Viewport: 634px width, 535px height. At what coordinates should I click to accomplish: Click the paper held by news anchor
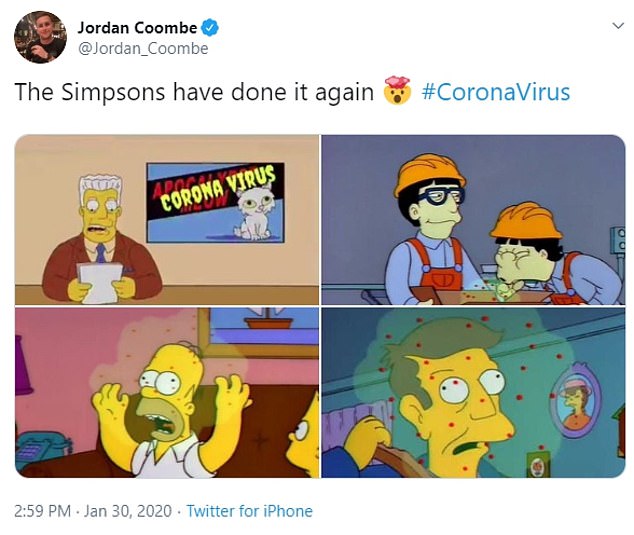pyautogui.click(x=99, y=282)
